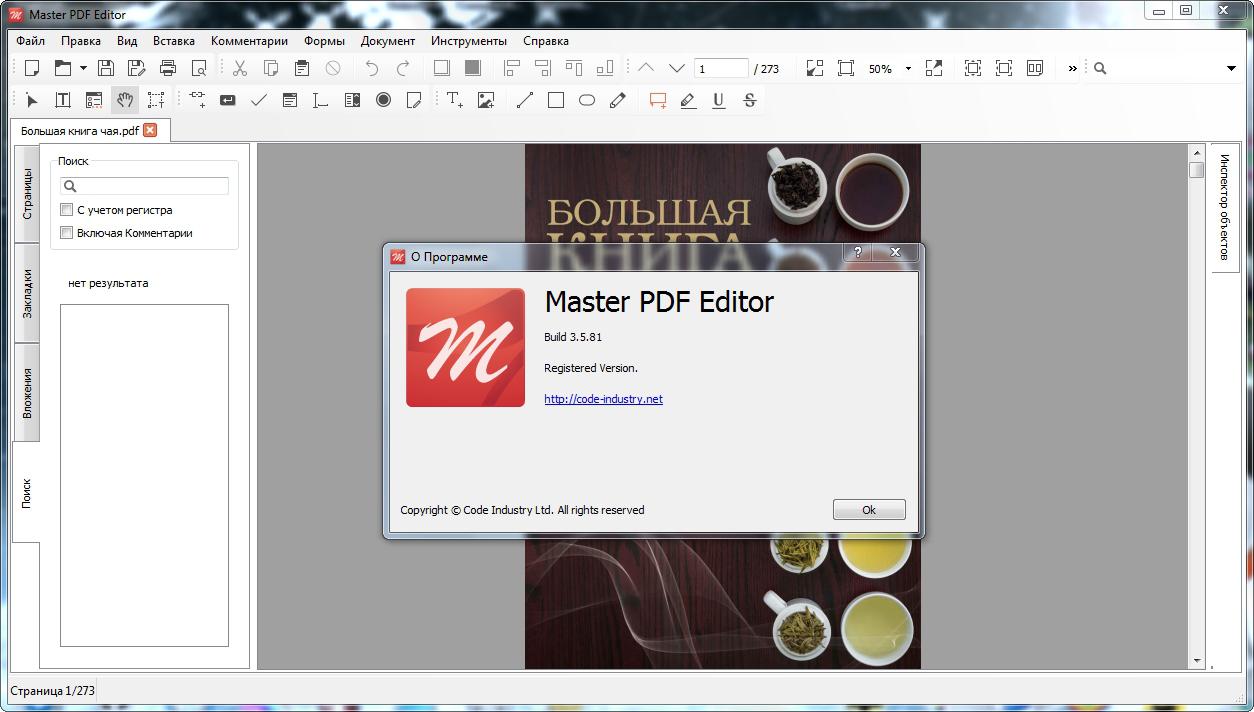
Task: Select the Ellipse drawing tool
Action: coord(587,100)
